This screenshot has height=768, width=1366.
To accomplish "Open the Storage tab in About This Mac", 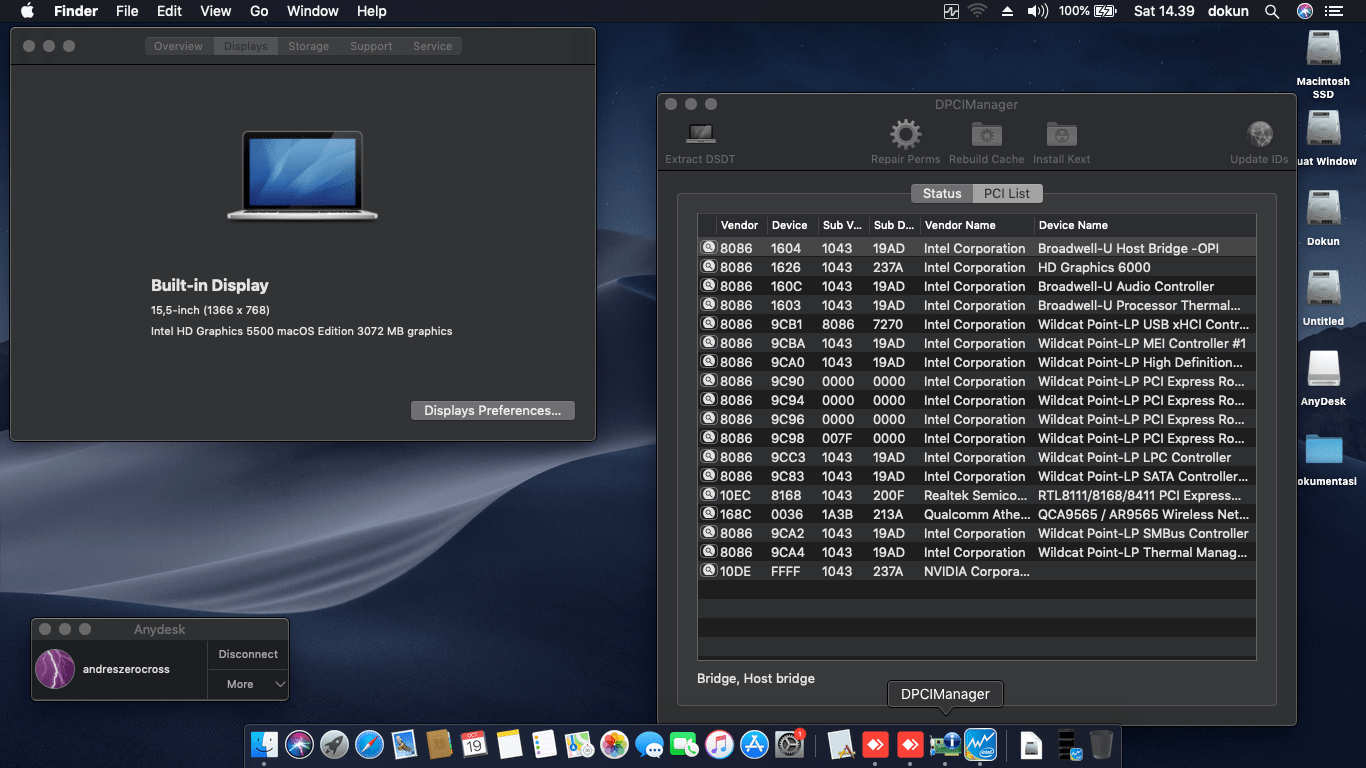I will pos(308,46).
